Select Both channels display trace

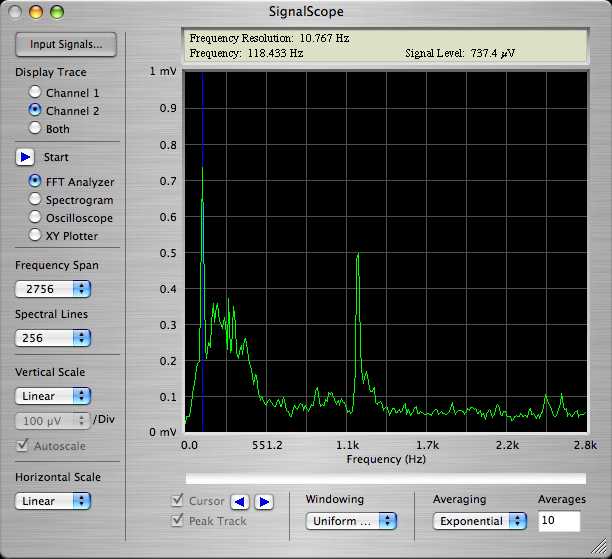coord(36,129)
